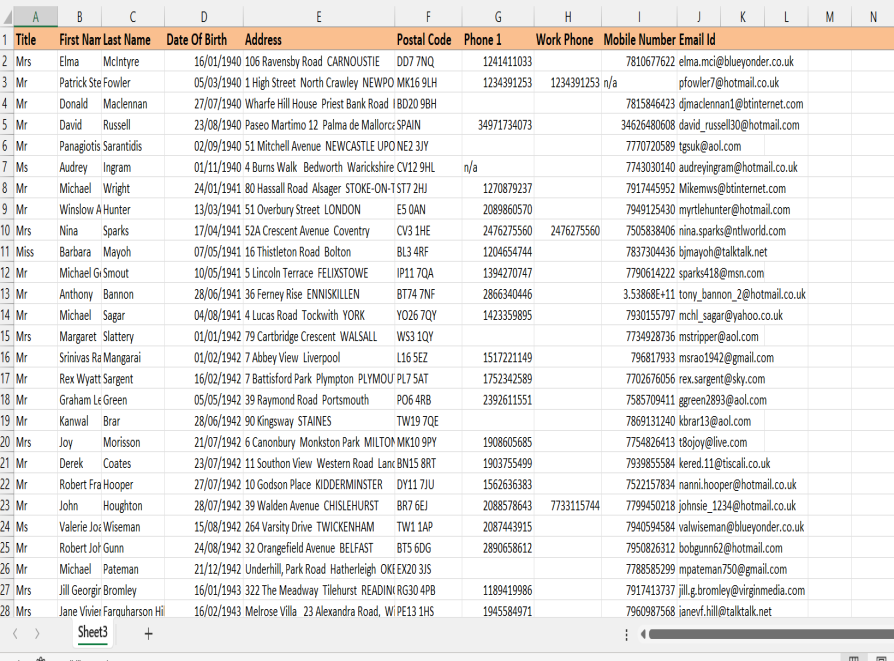Select work phone 7733115744
Screen dimensions: 894x661
coord(568,505)
